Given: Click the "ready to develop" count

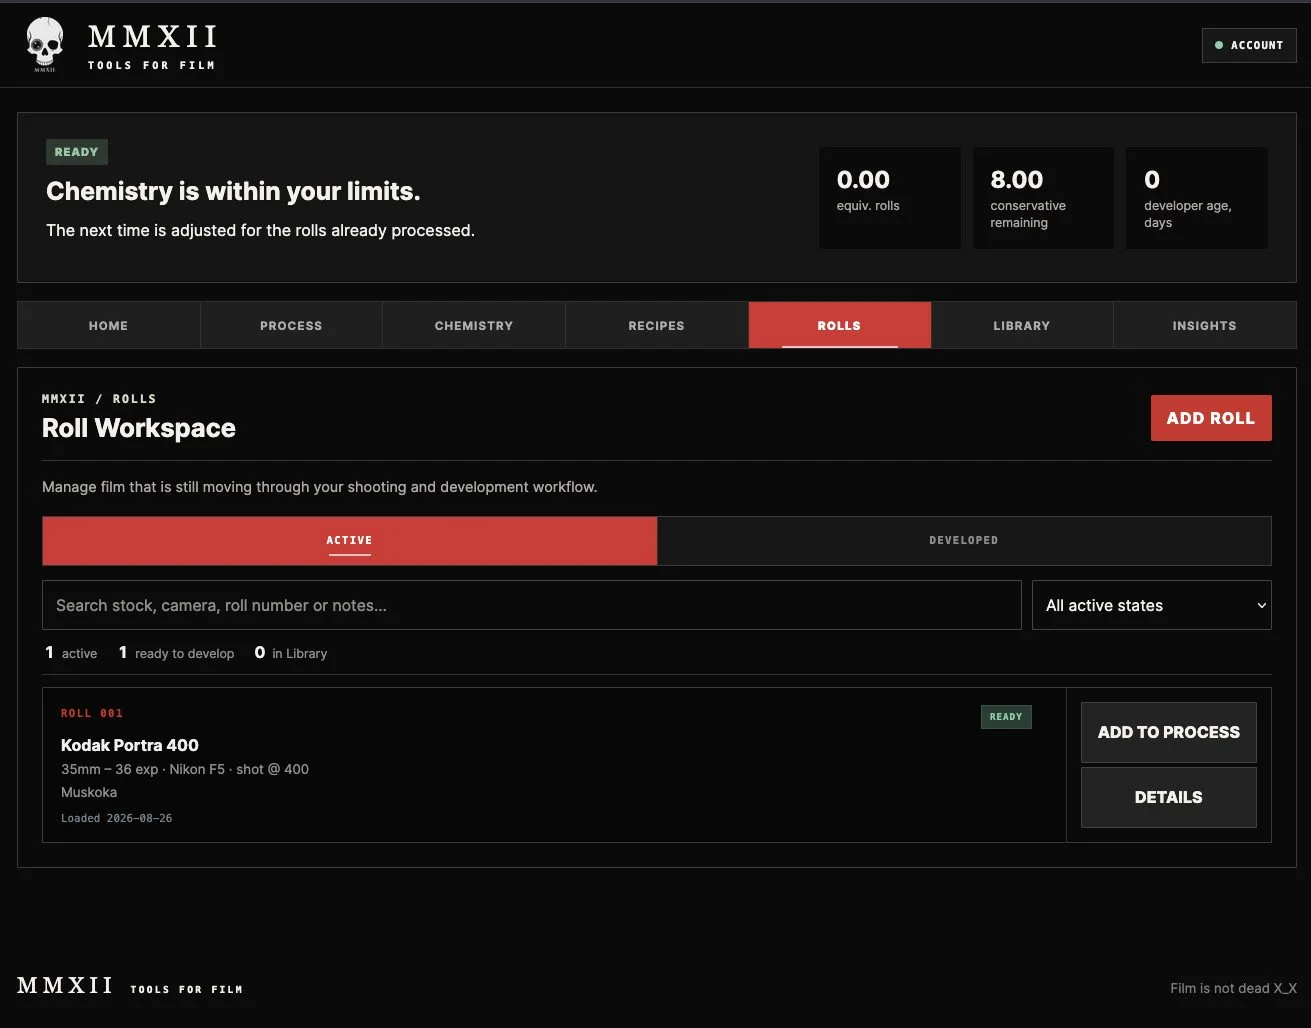Looking at the screenshot, I should coord(176,653).
